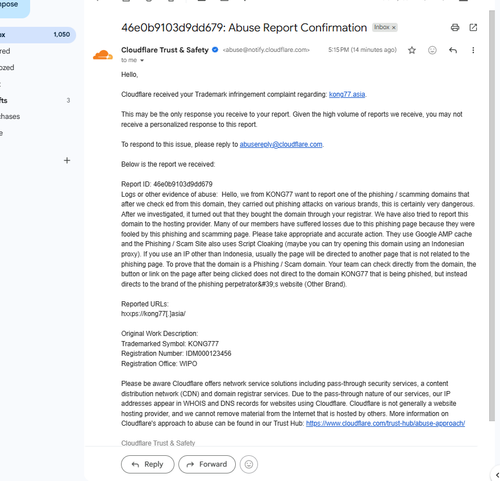
Task: Open the three-dot More options menu
Action: click(473, 50)
